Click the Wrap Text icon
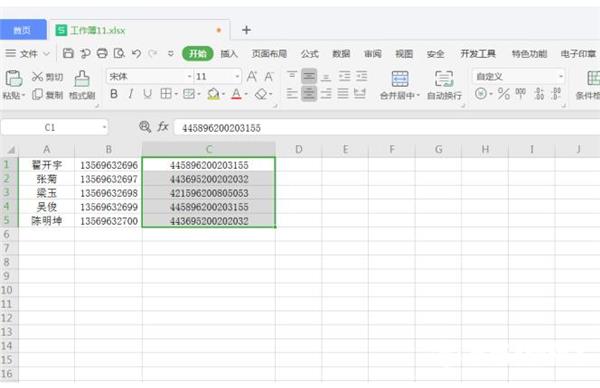The image size is (600, 388). pos(444,79)
